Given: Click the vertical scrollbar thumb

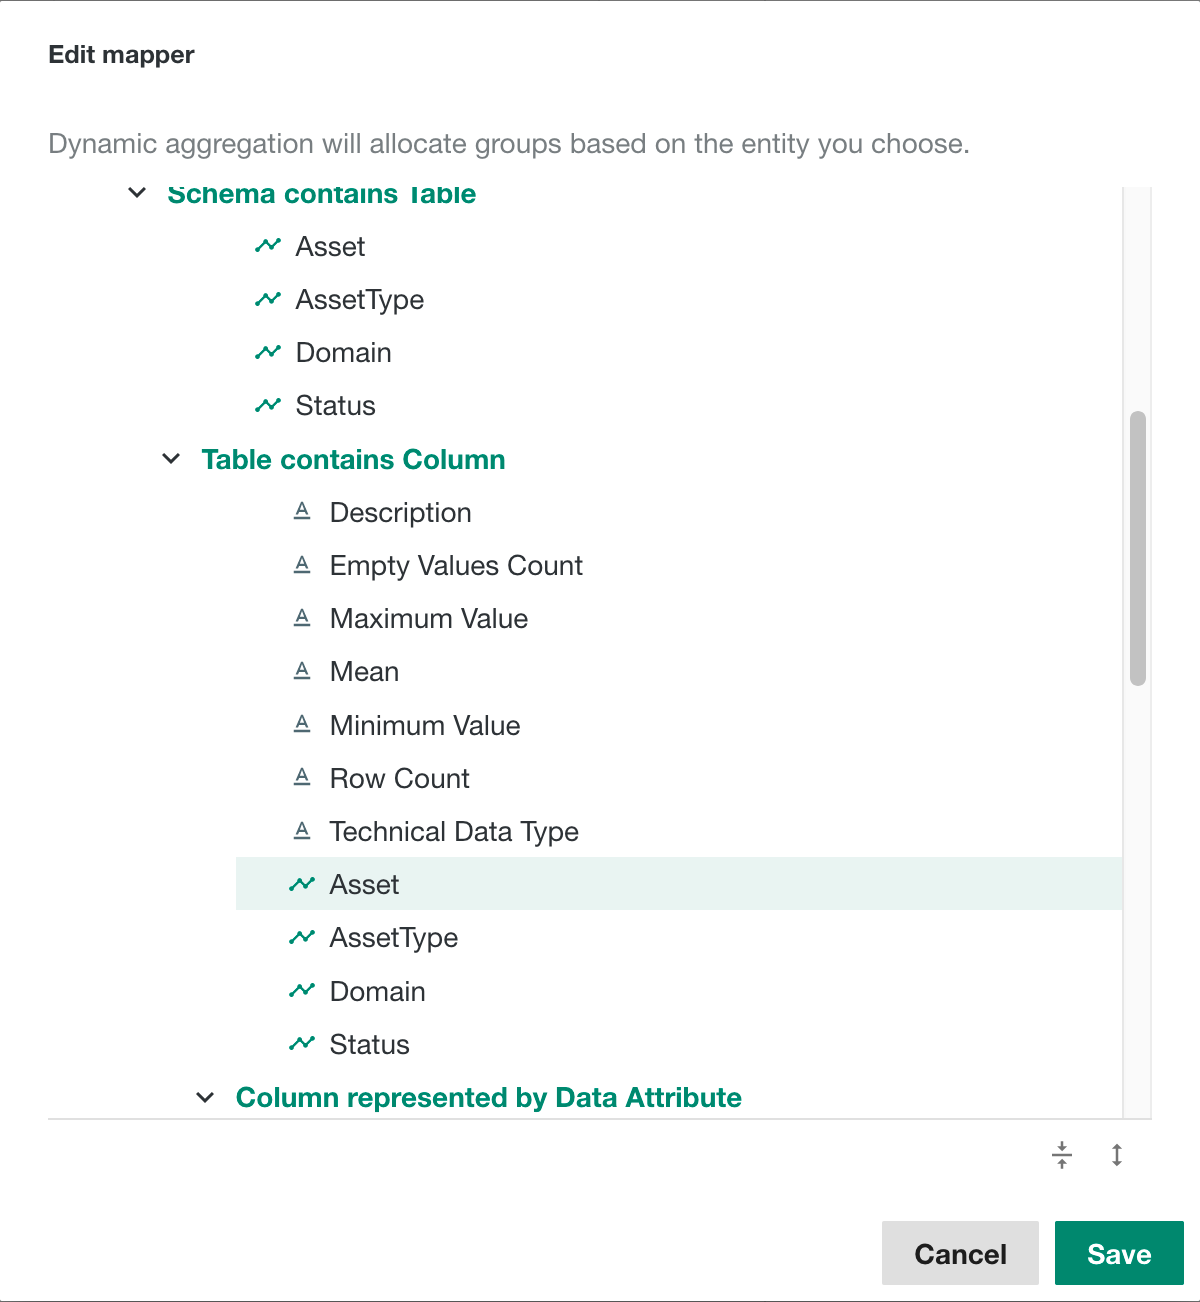Looking at the screenshot, I should pos(1137,548).
